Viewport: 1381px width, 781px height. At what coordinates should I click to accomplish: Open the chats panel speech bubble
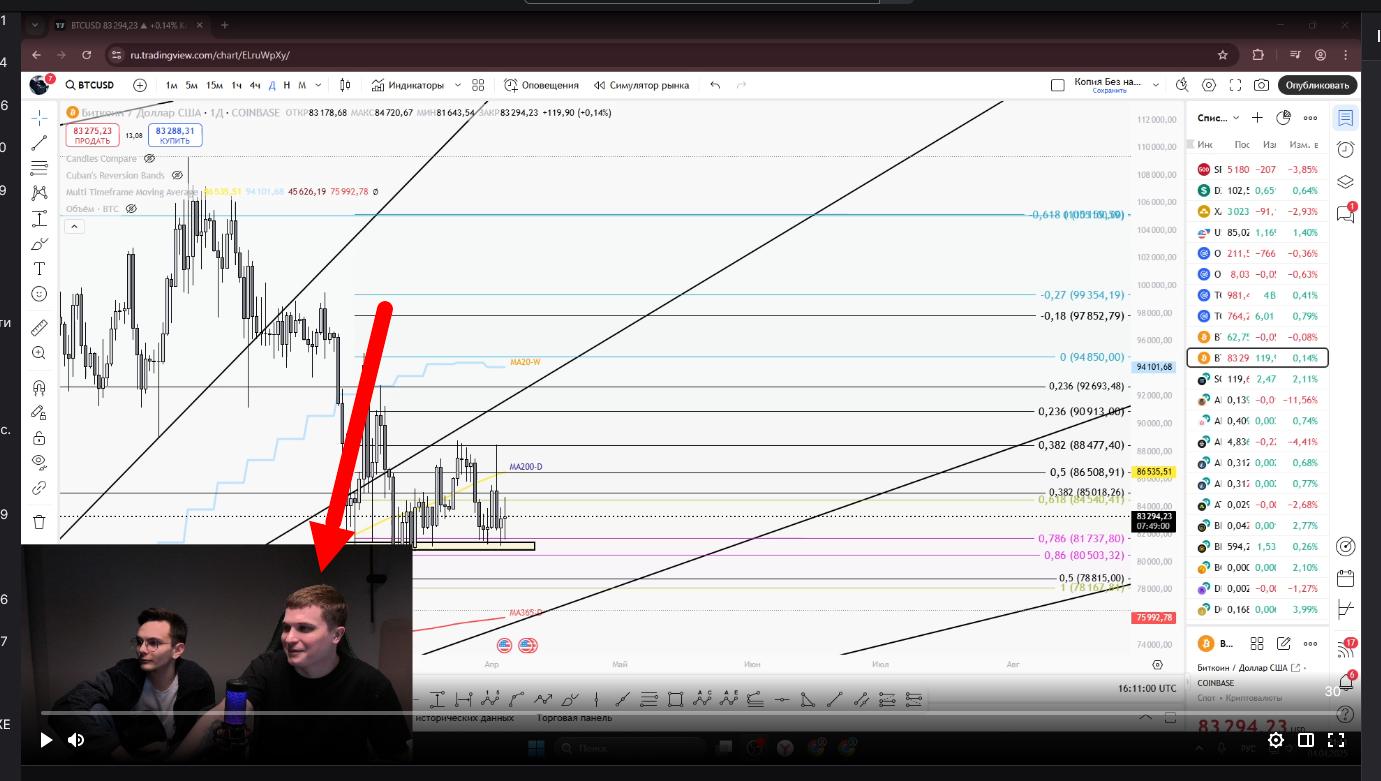click(x=1345, y=214)
